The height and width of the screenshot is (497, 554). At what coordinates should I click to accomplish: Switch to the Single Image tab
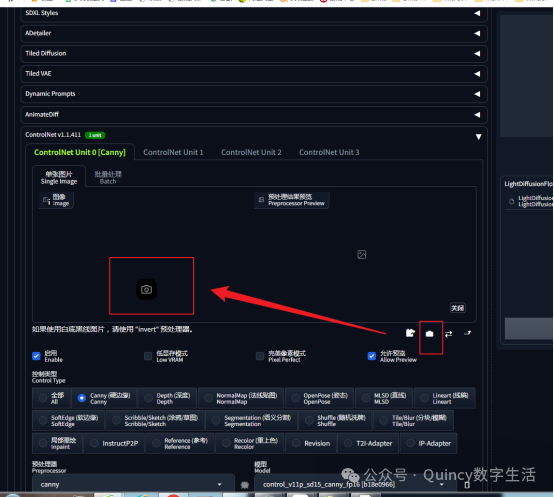click(59, 177)
